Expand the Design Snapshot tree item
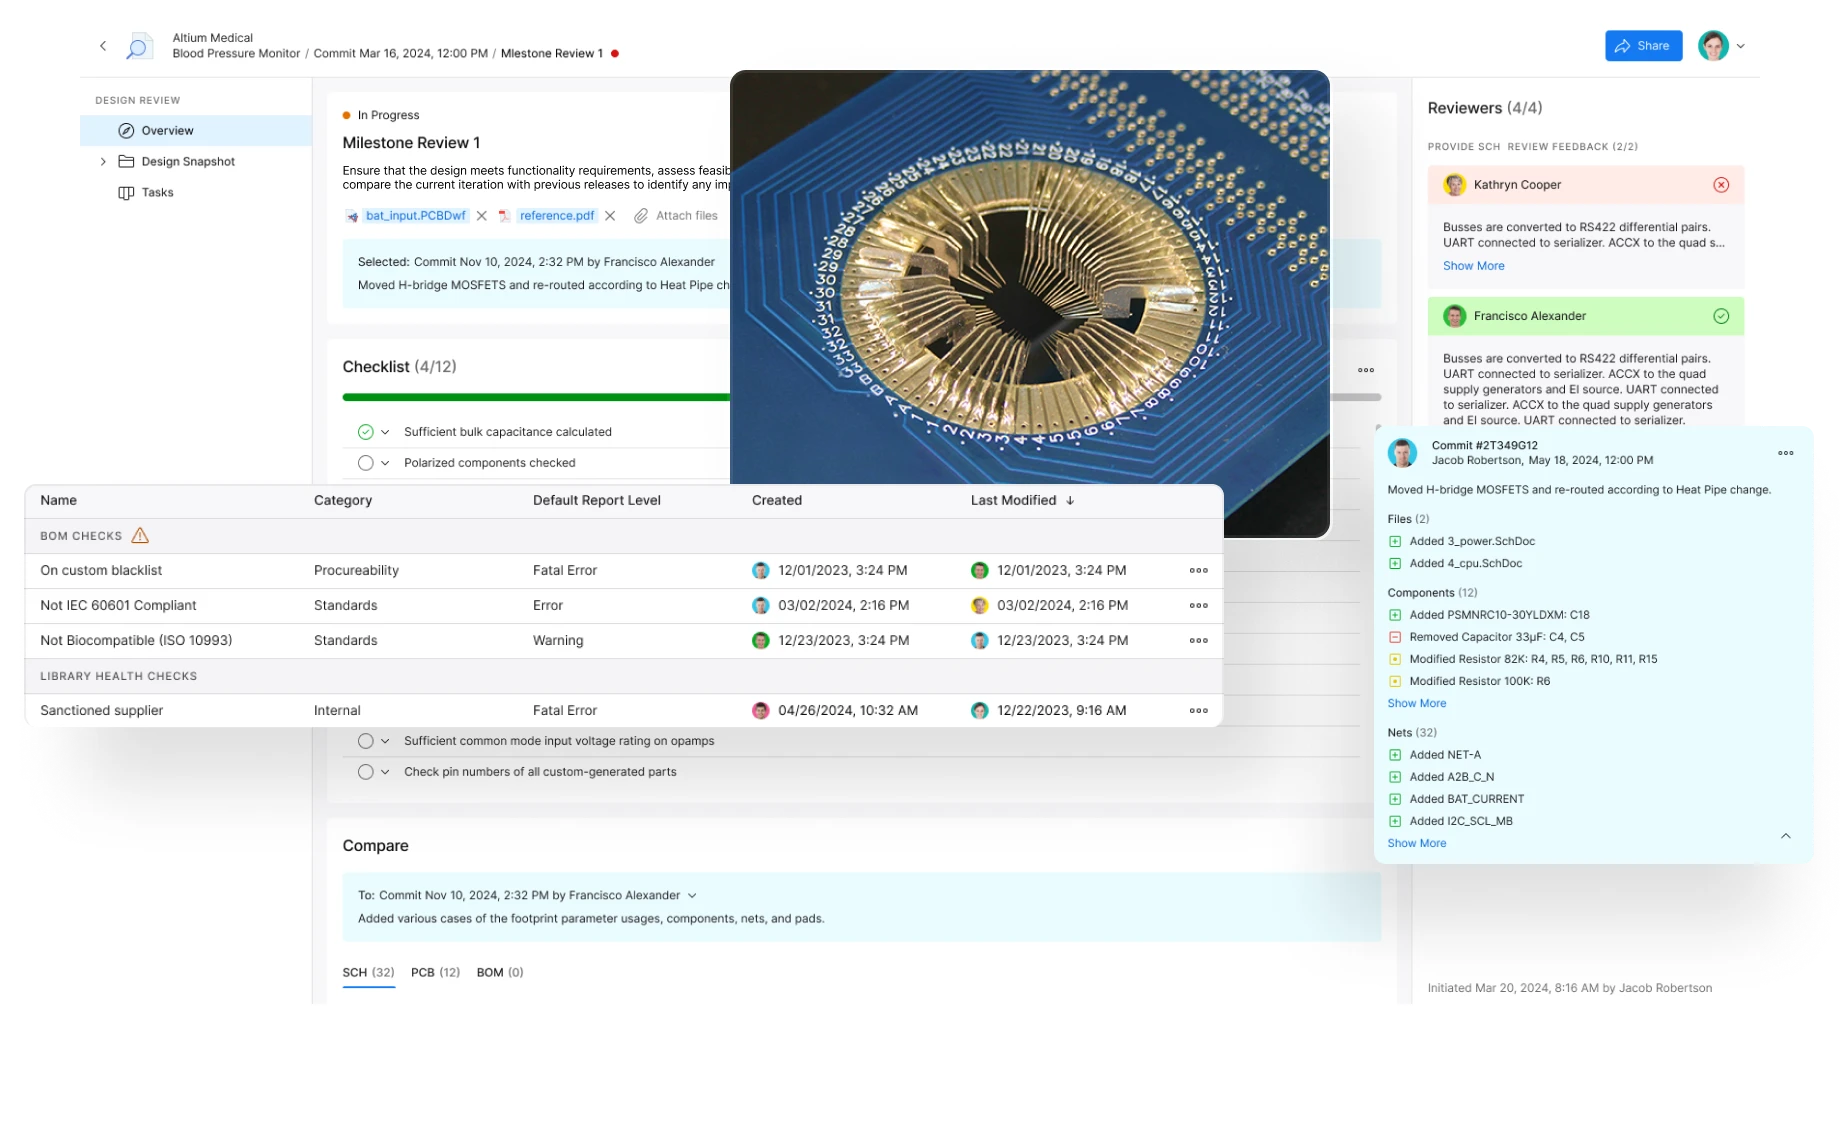 point(103,162)
